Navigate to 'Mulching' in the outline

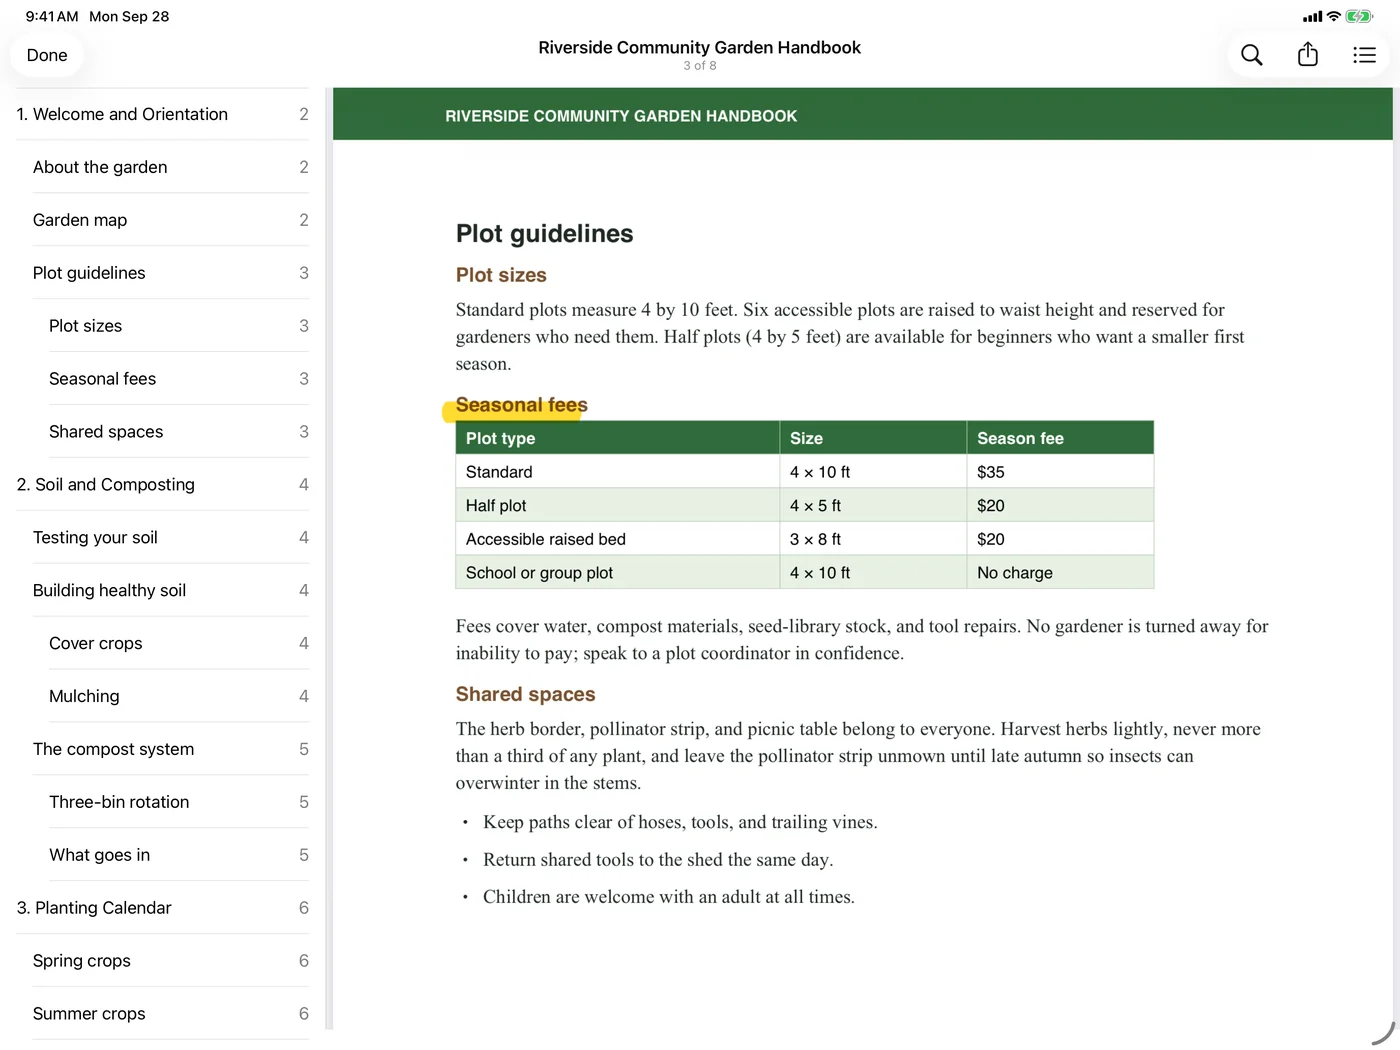[178, 697]
